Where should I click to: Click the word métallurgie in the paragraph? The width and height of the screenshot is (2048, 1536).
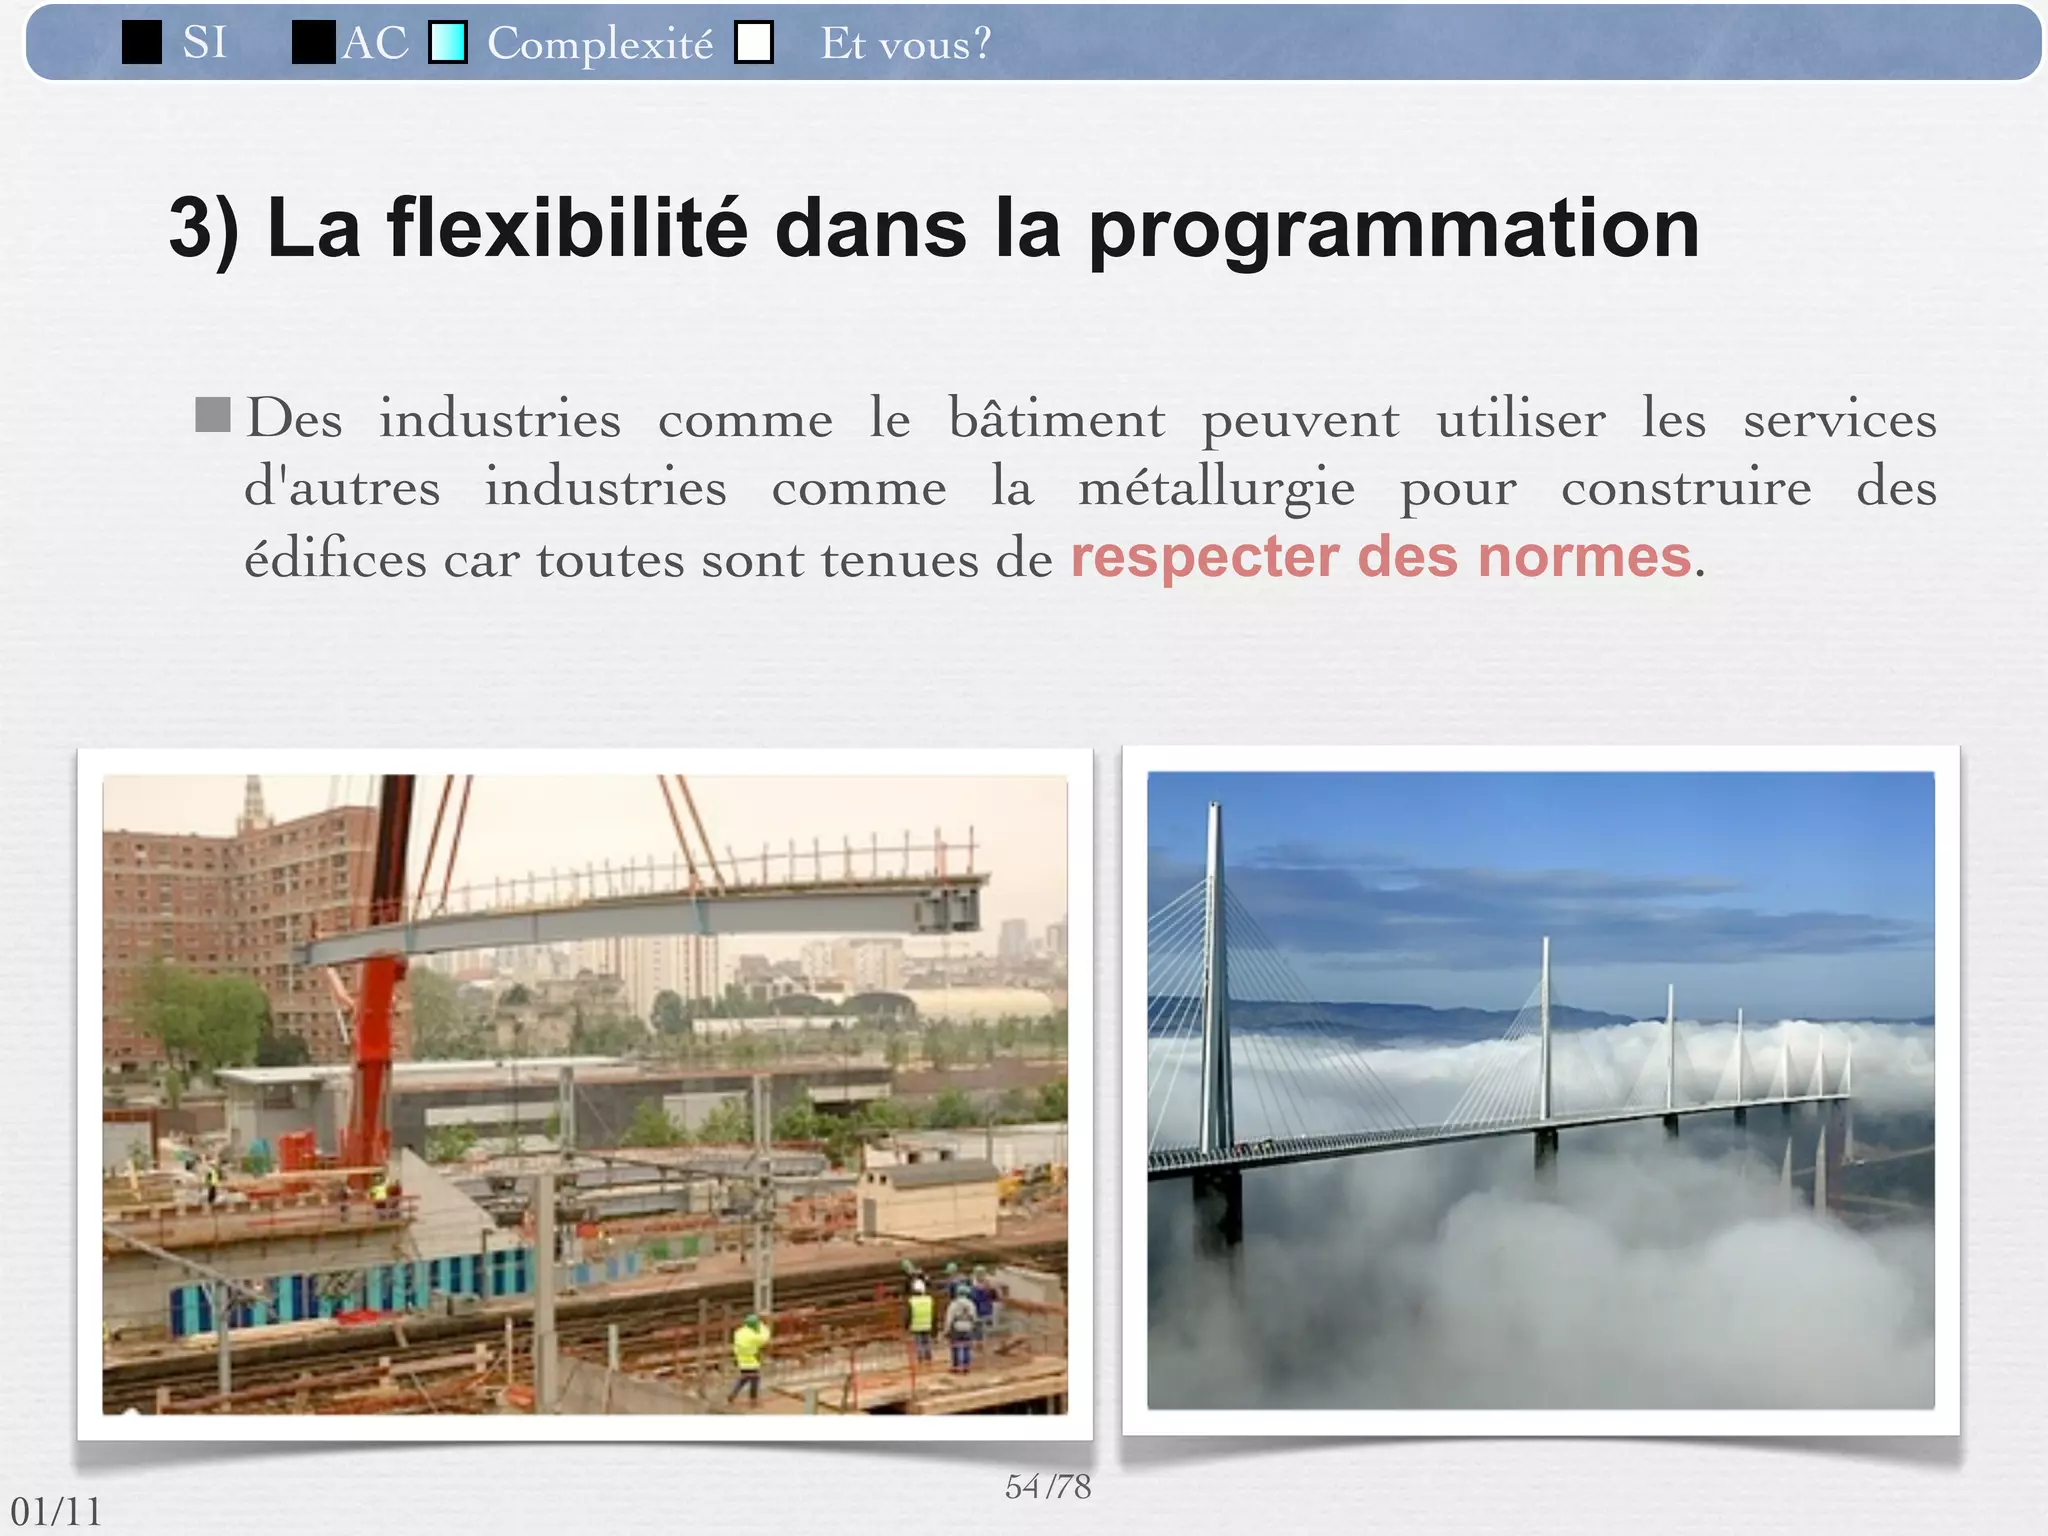[1217, 489]
